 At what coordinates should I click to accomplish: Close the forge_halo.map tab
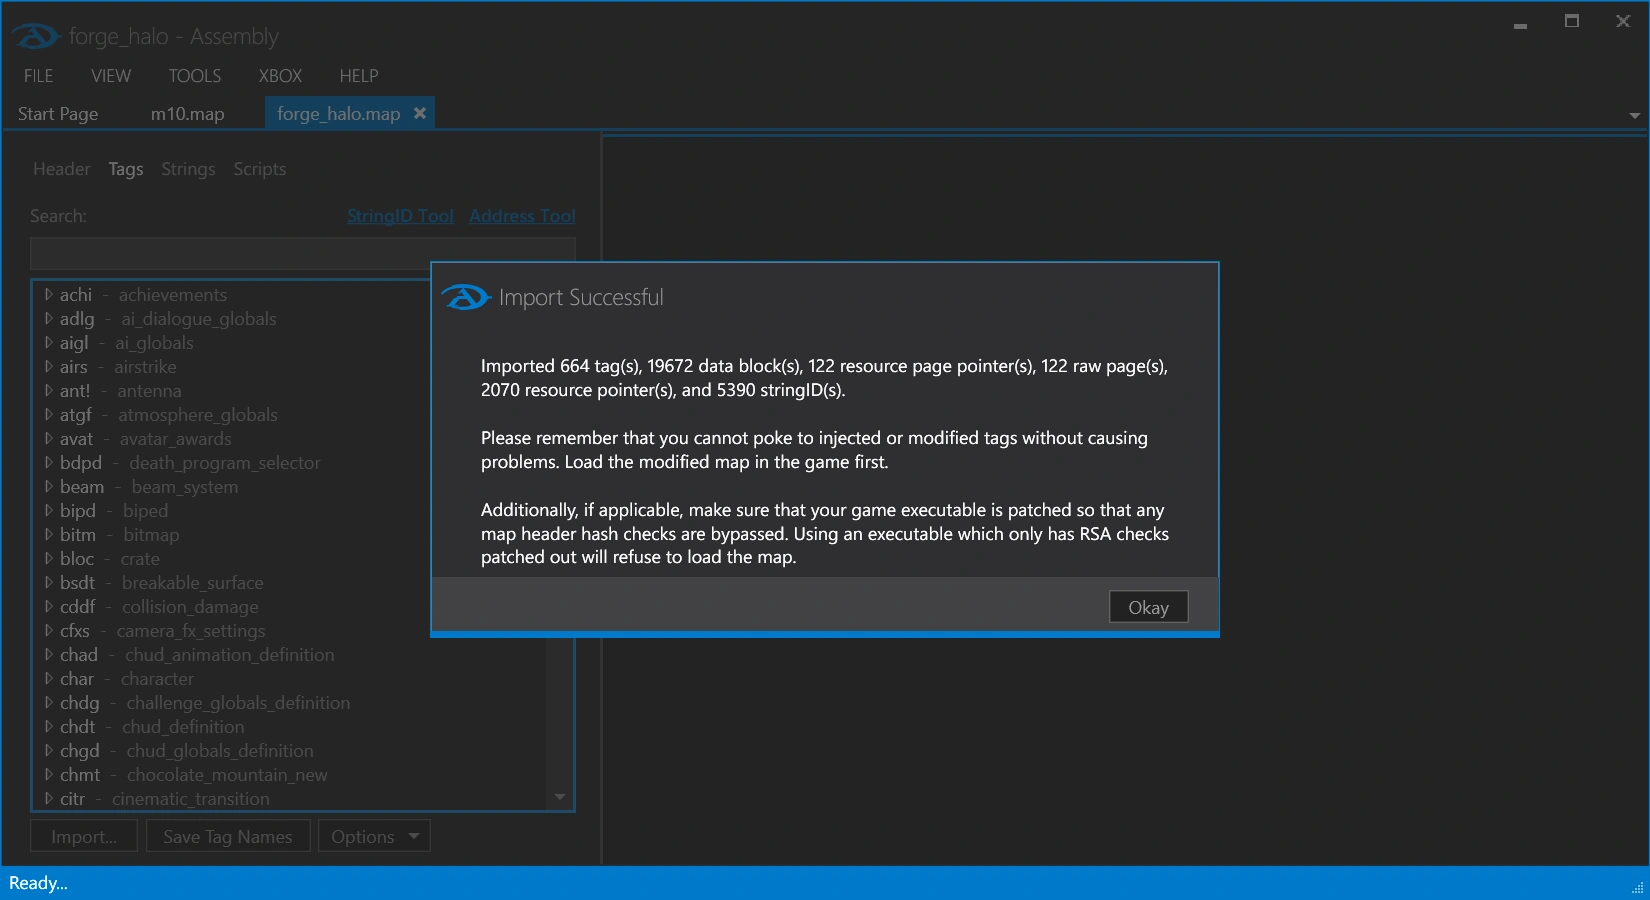[420, 113]
